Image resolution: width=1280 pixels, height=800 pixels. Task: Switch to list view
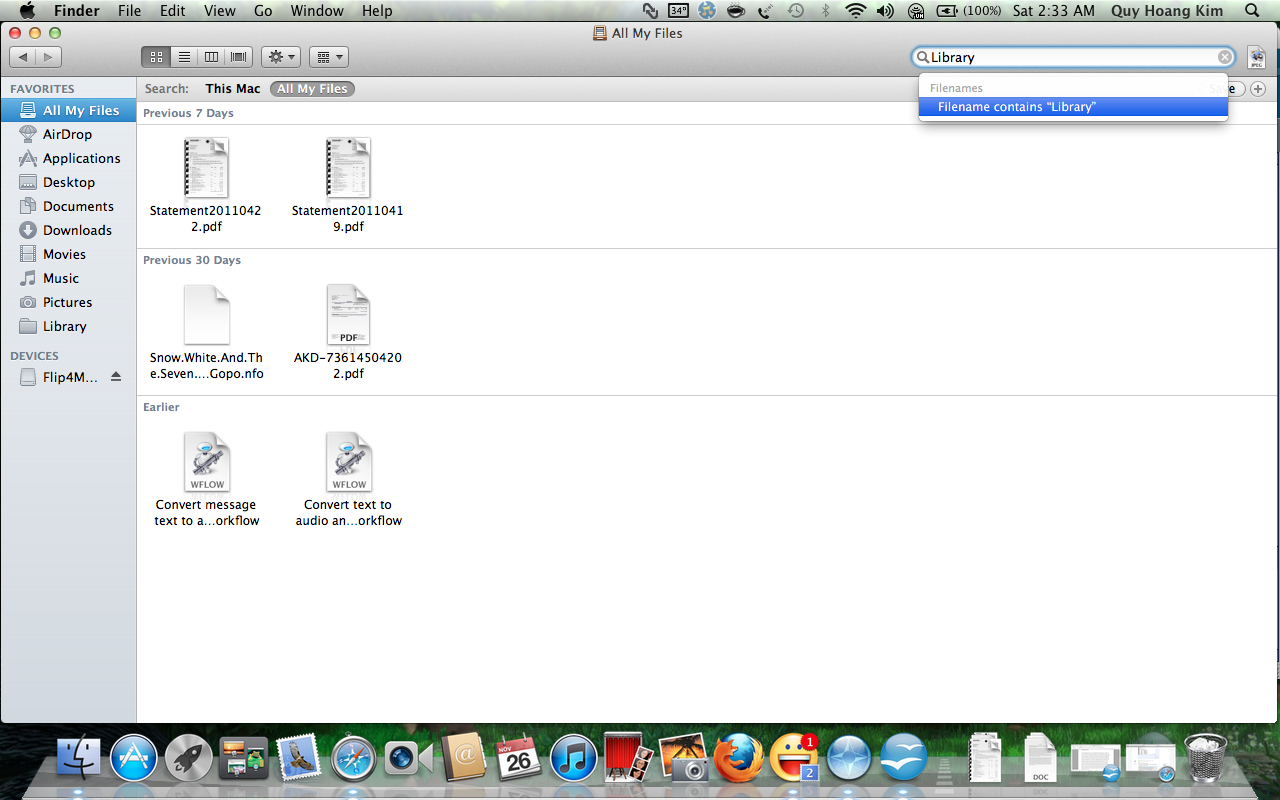click(x=184, y=57)
